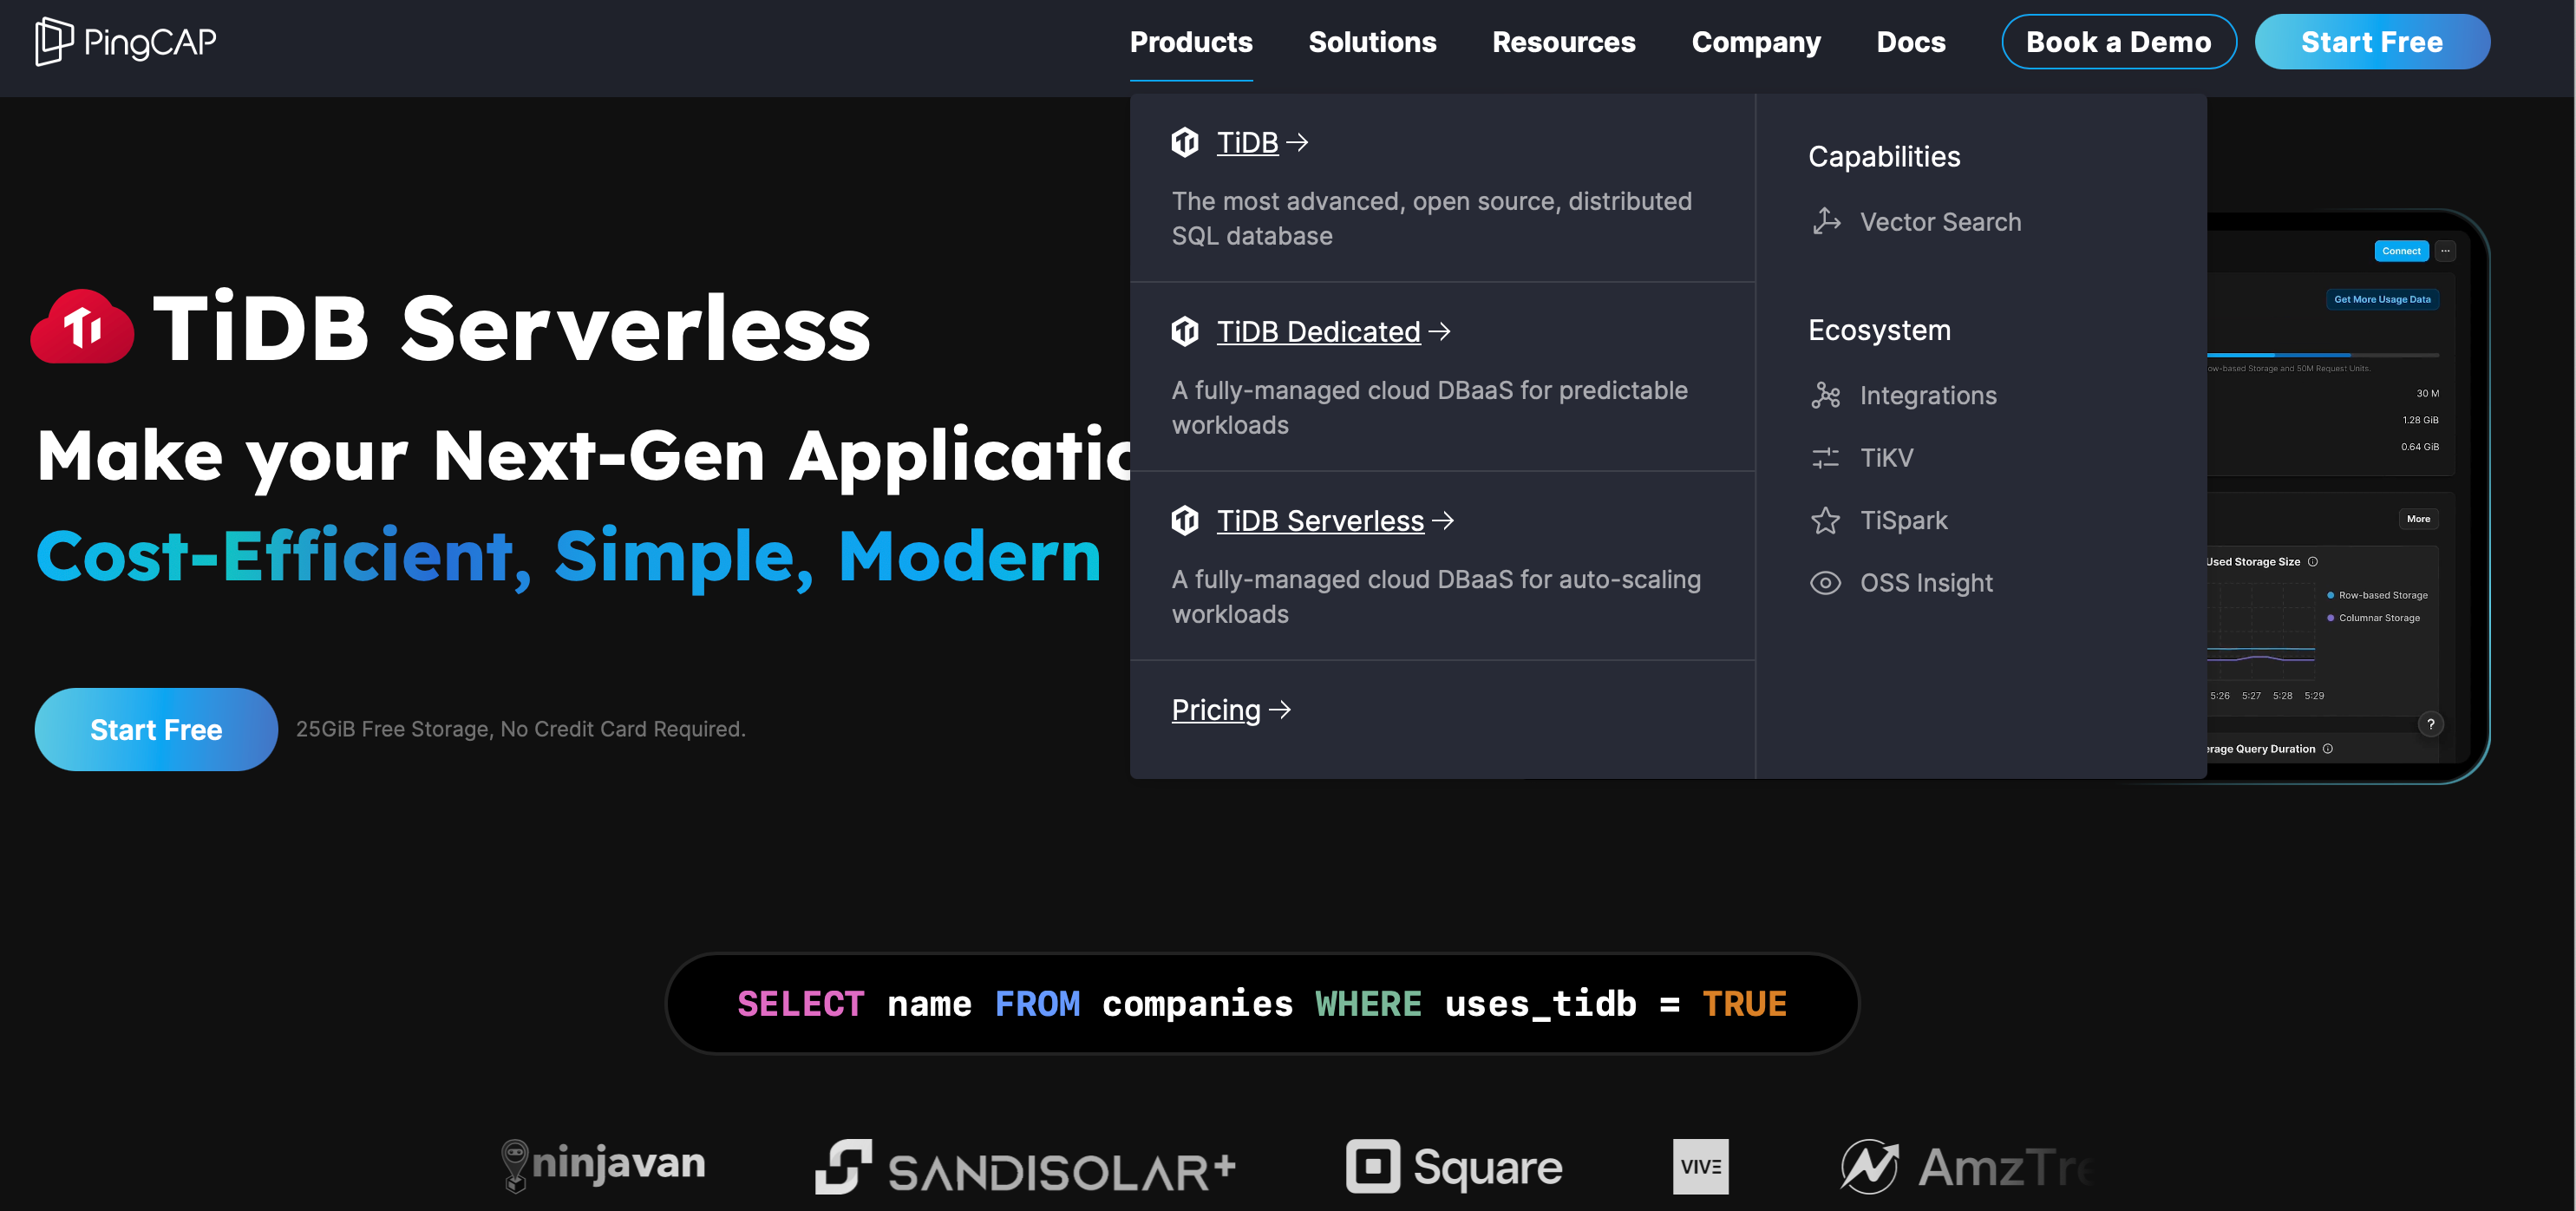Click the OSS Insight eye icon
Image resolution: width=2576 pixels, height=1211 pixels.
pyautogui.click(x=1826, y=583)
